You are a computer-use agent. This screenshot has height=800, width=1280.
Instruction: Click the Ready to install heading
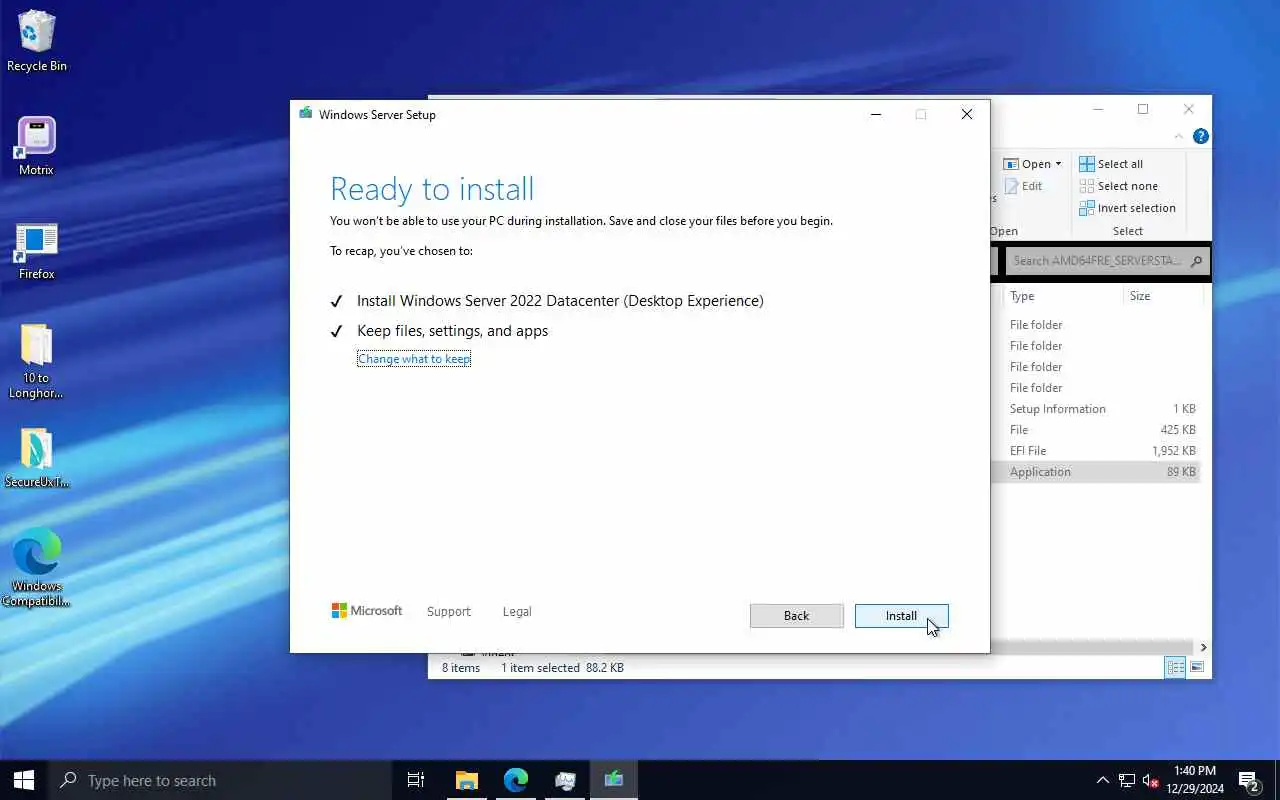coord(432,189)
